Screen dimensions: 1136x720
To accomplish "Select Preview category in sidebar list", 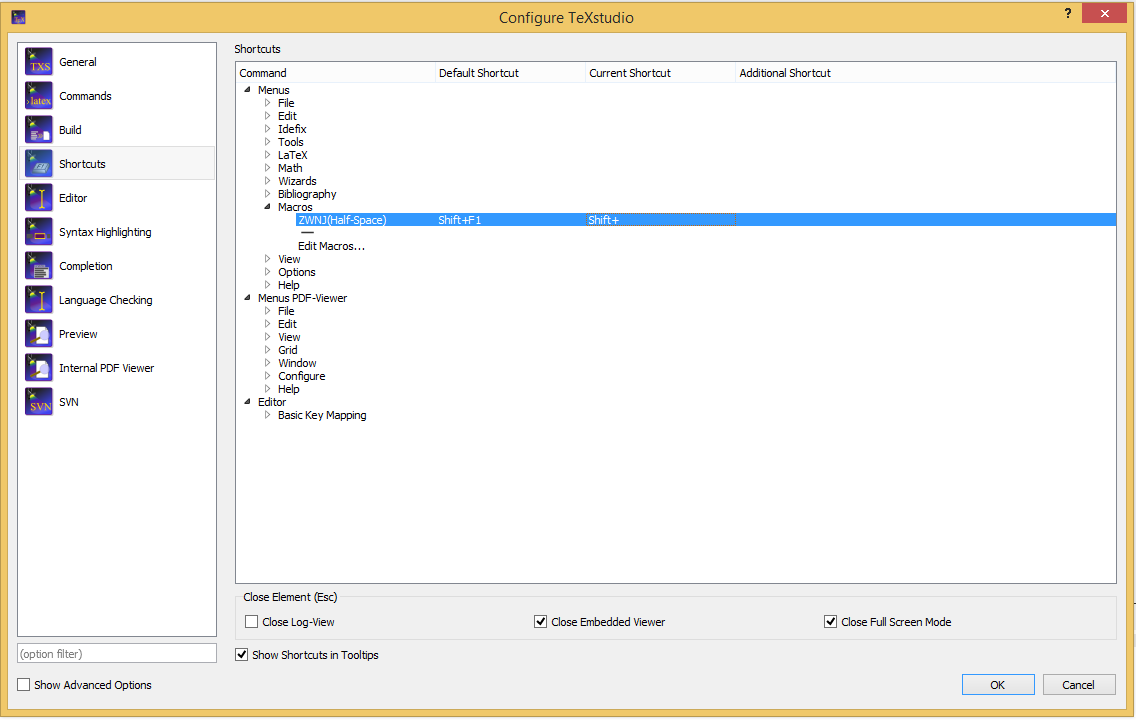I will point(78,334).
